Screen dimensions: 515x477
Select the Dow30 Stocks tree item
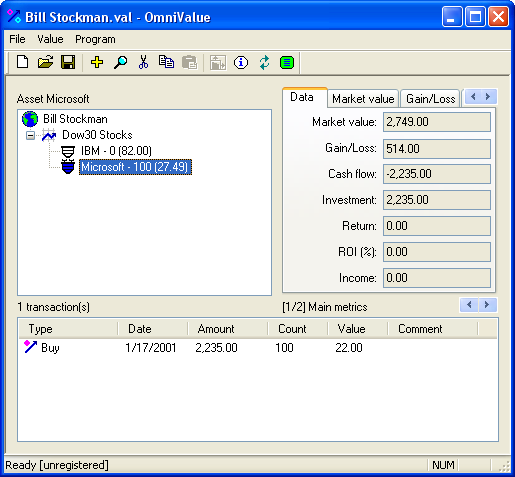[97, 135]
